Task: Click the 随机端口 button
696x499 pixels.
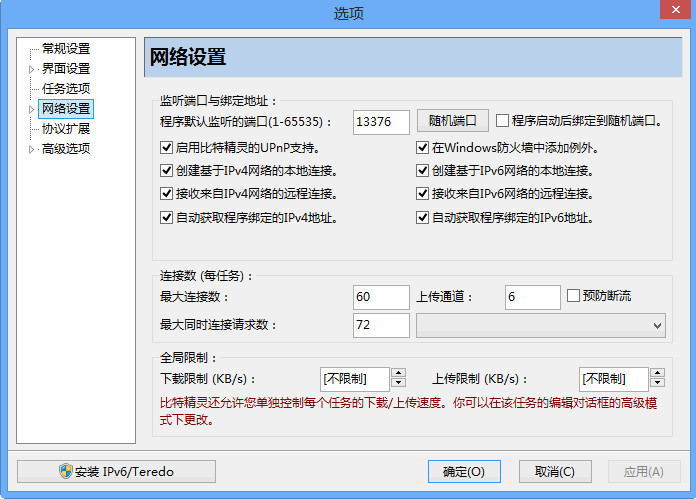Action: coord(452,121)
